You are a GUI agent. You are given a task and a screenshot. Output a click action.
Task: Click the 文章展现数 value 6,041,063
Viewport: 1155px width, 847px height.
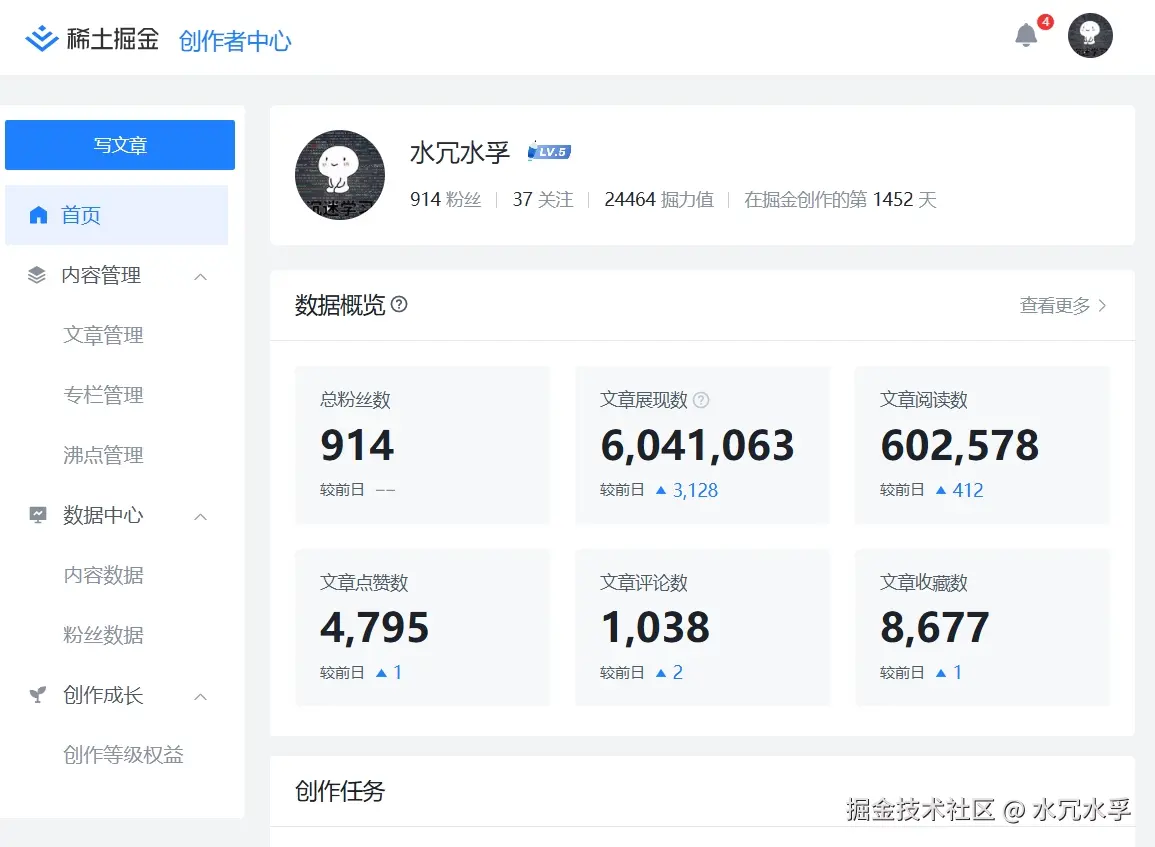coord(698,446)
